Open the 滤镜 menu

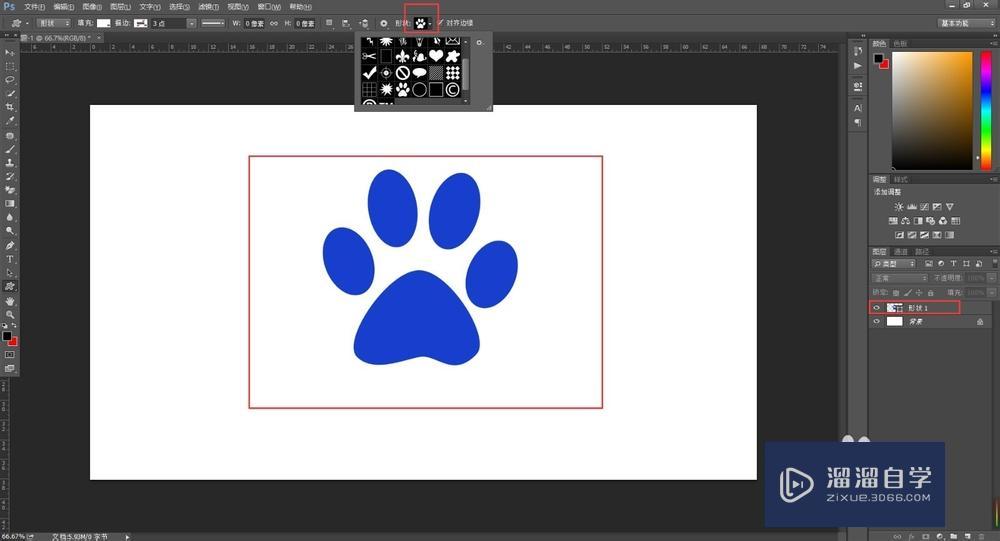pos(209,7)
